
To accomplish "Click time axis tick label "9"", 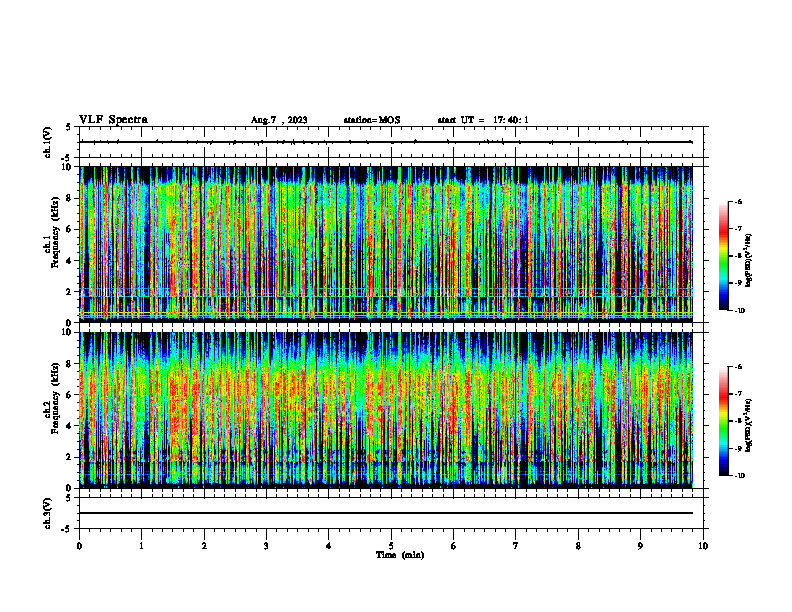I will coord(640,546).
